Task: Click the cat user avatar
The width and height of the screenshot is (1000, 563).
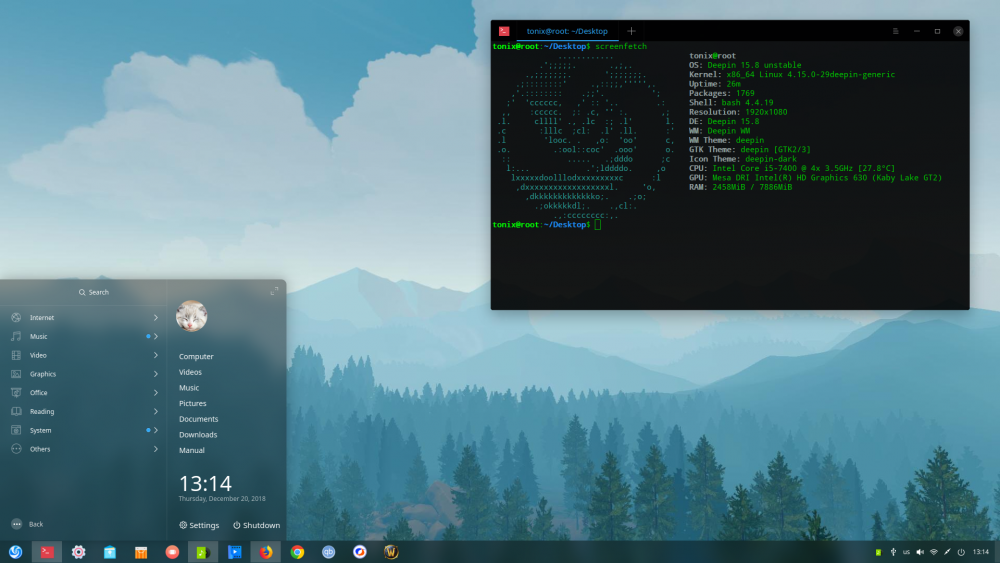Action: point(191,316)
